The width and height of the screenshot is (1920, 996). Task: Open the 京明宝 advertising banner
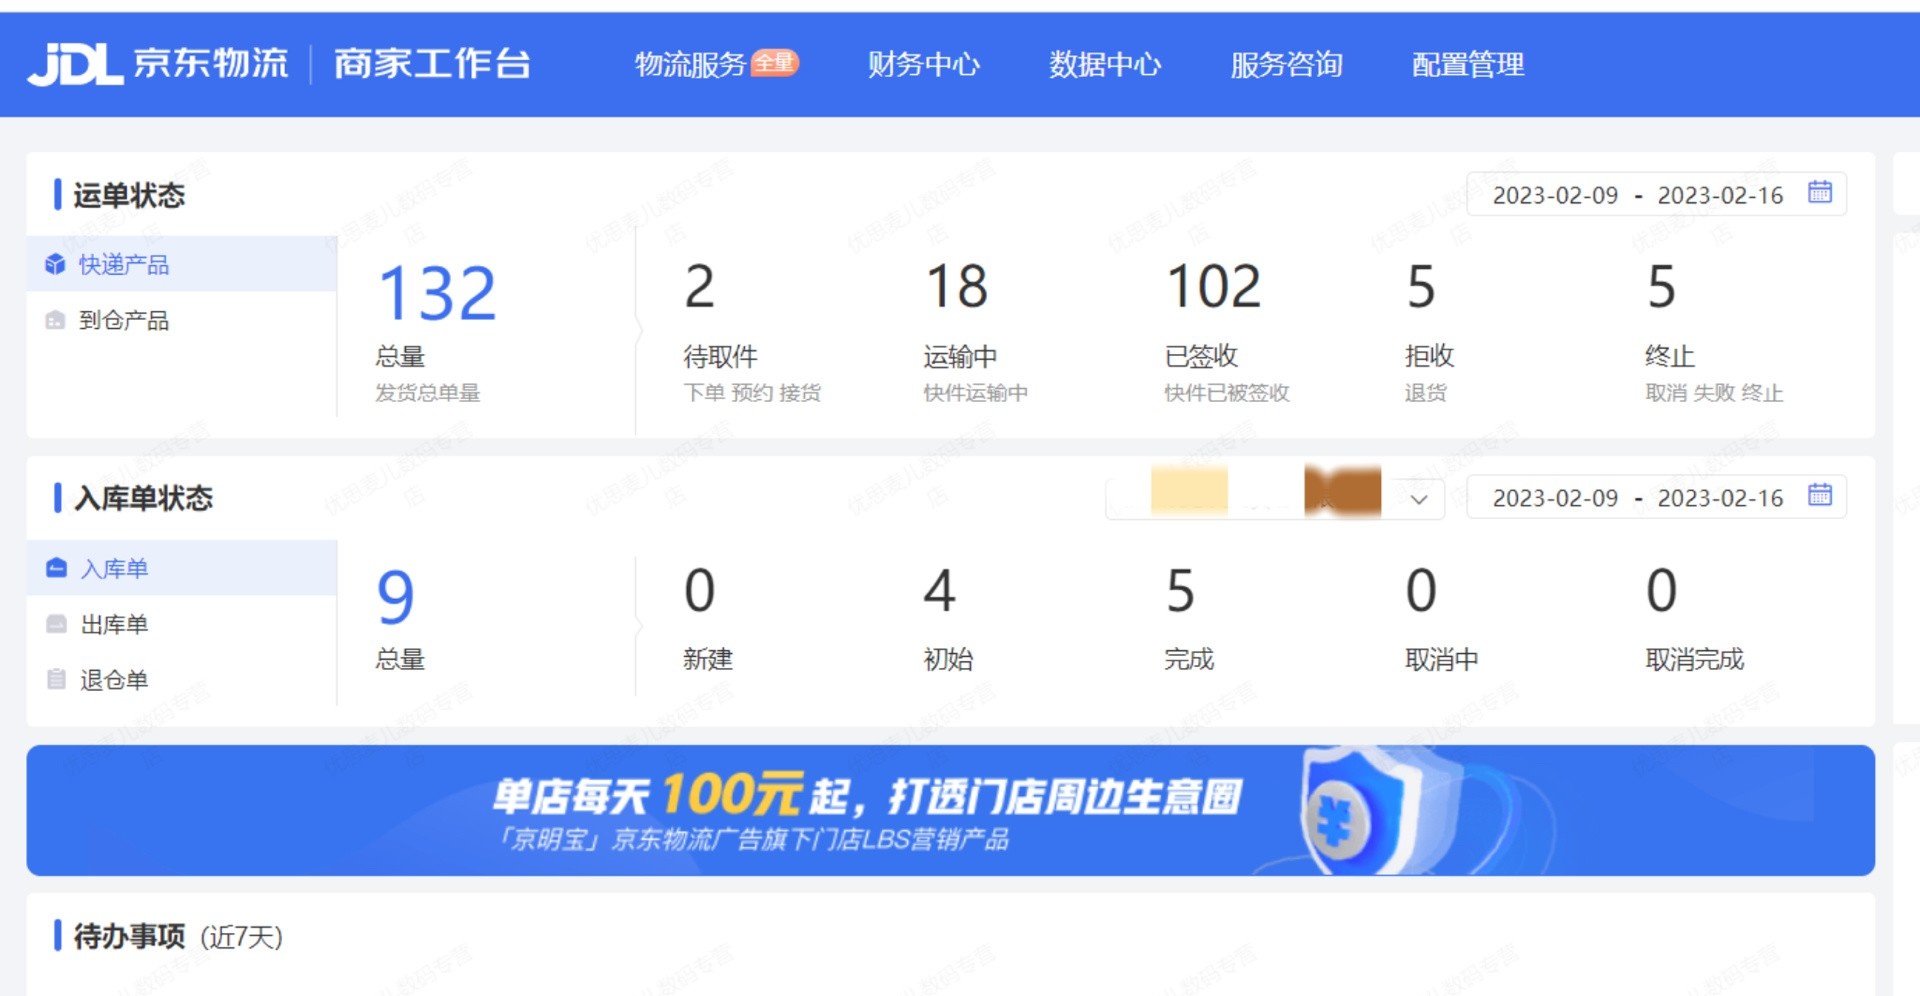pos(950,810)
